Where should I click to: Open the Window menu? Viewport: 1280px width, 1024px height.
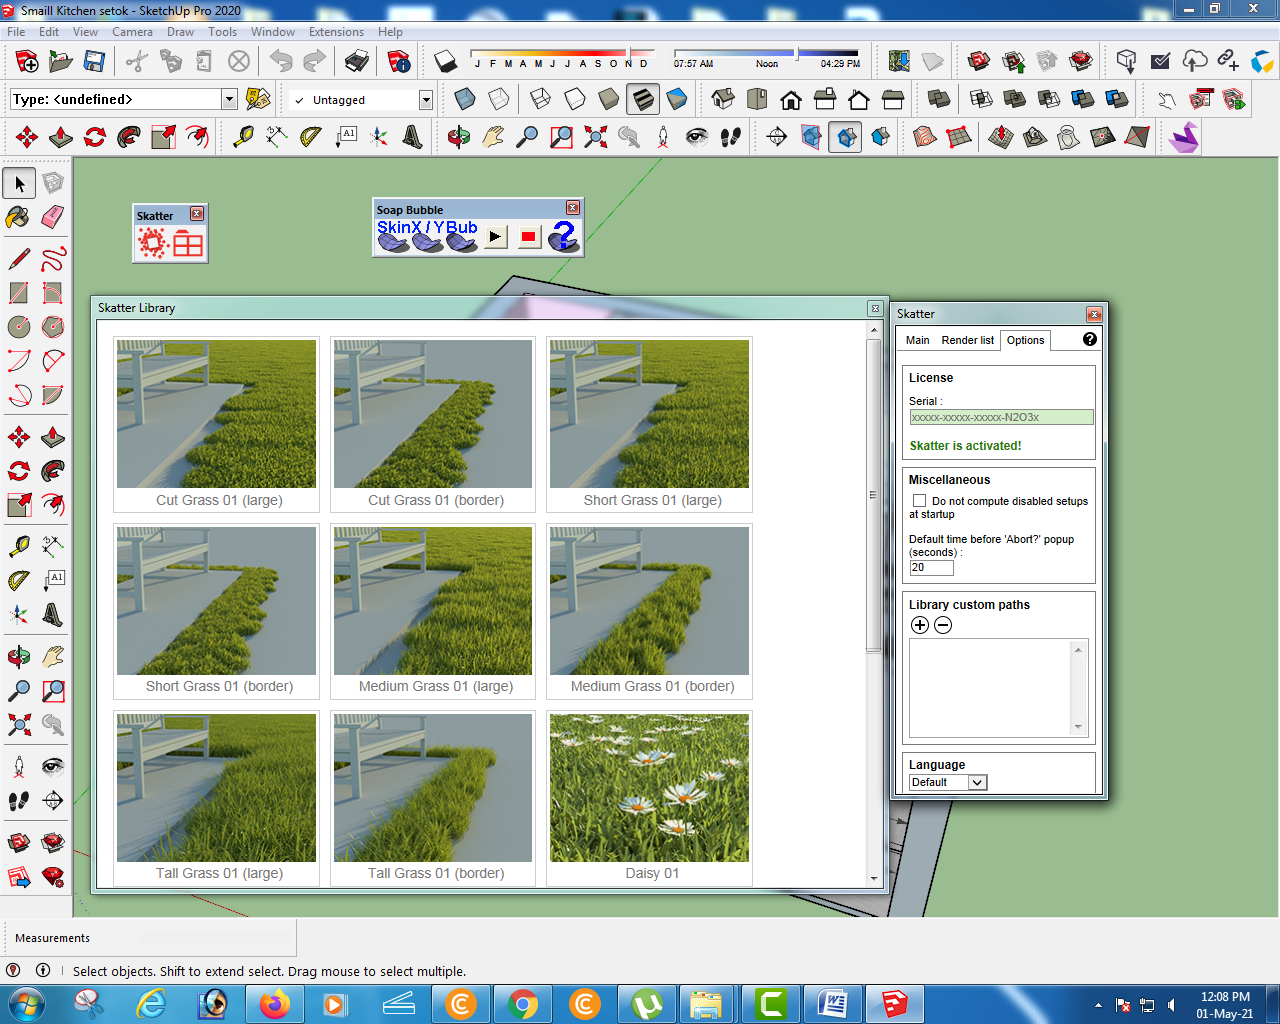pyautogui.click(x=272, y=32)
